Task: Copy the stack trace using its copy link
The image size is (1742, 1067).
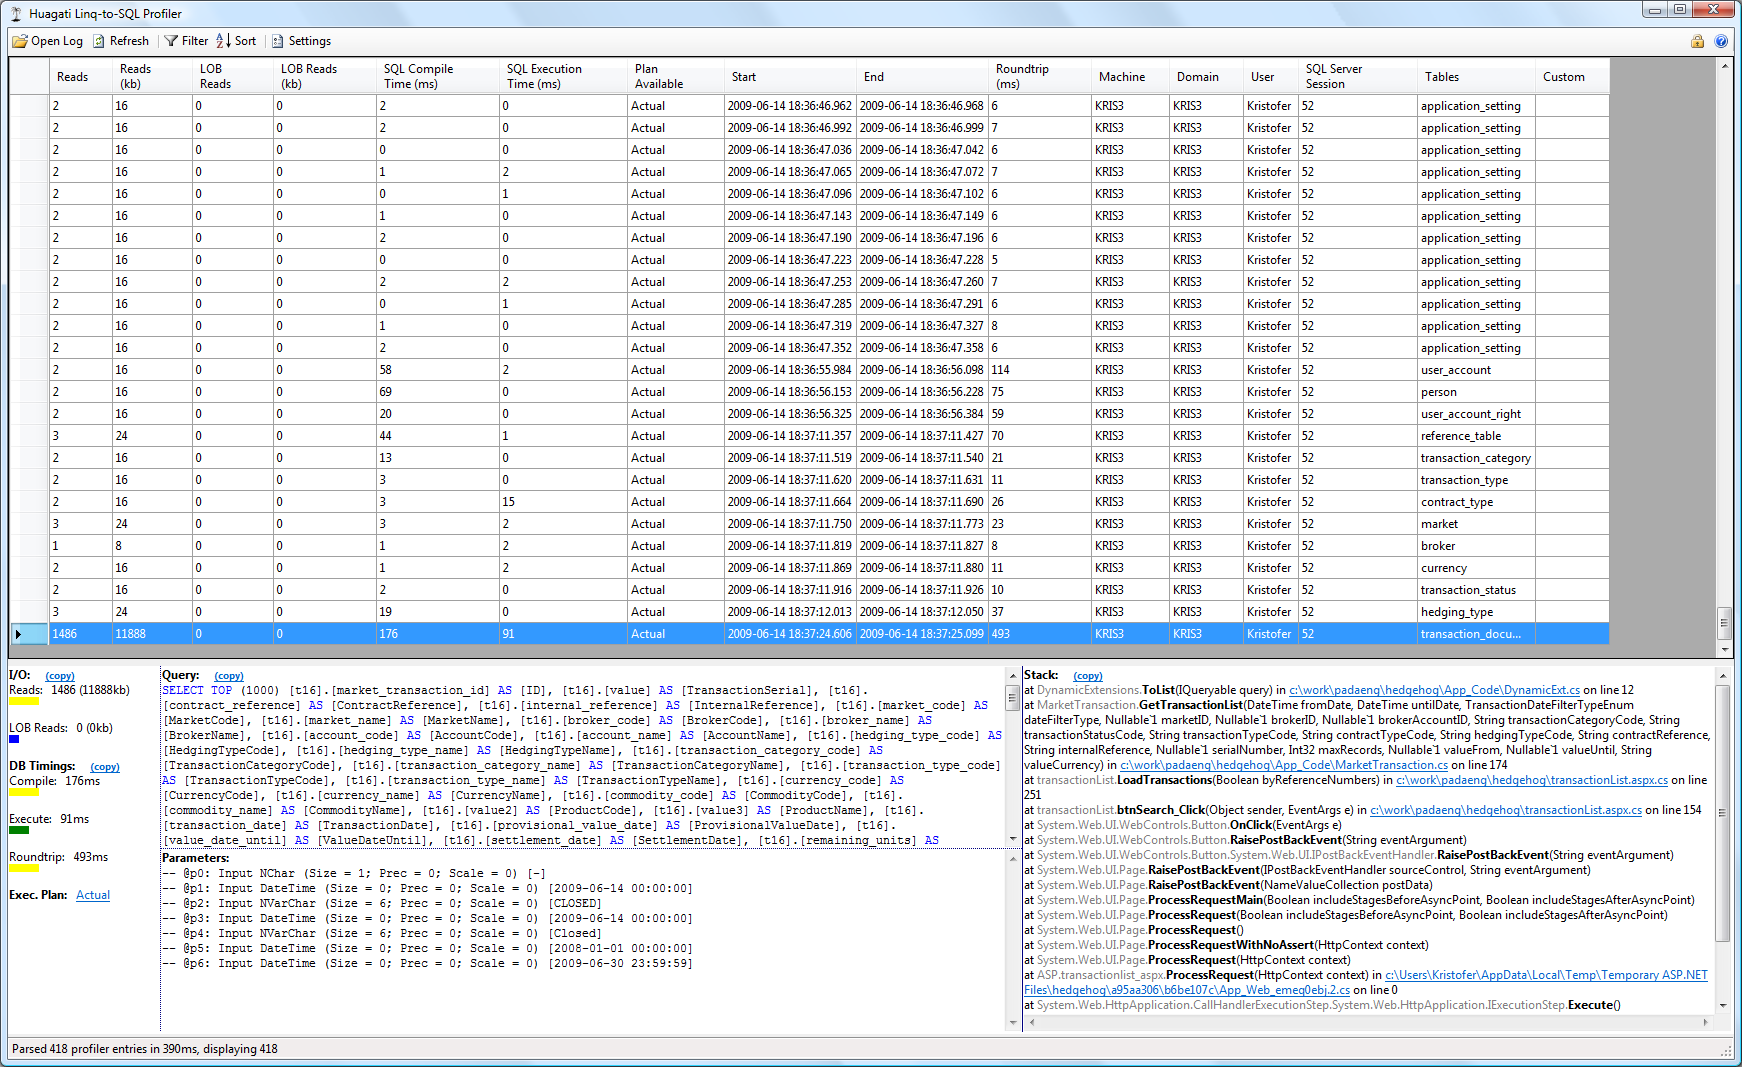Action: (x=1087, y=676)
